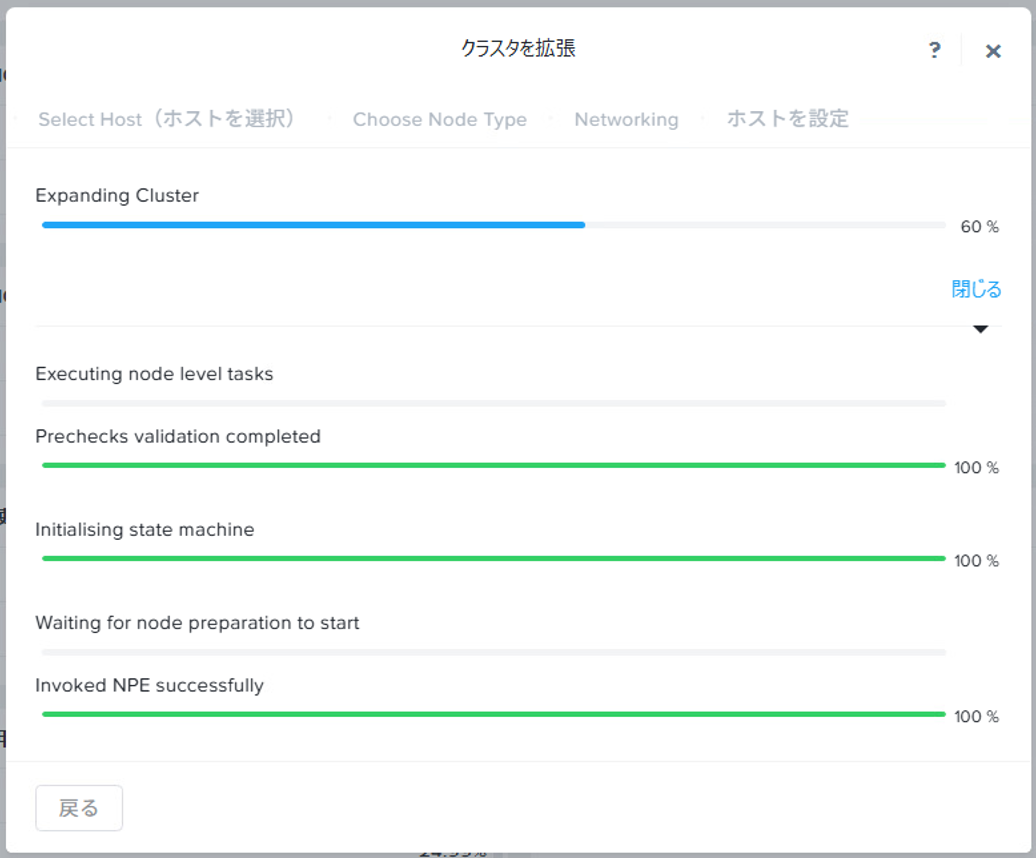Screen dimensions: 1036x858
Task: Click the 閉じる link
Action: [x=976, y=289]
